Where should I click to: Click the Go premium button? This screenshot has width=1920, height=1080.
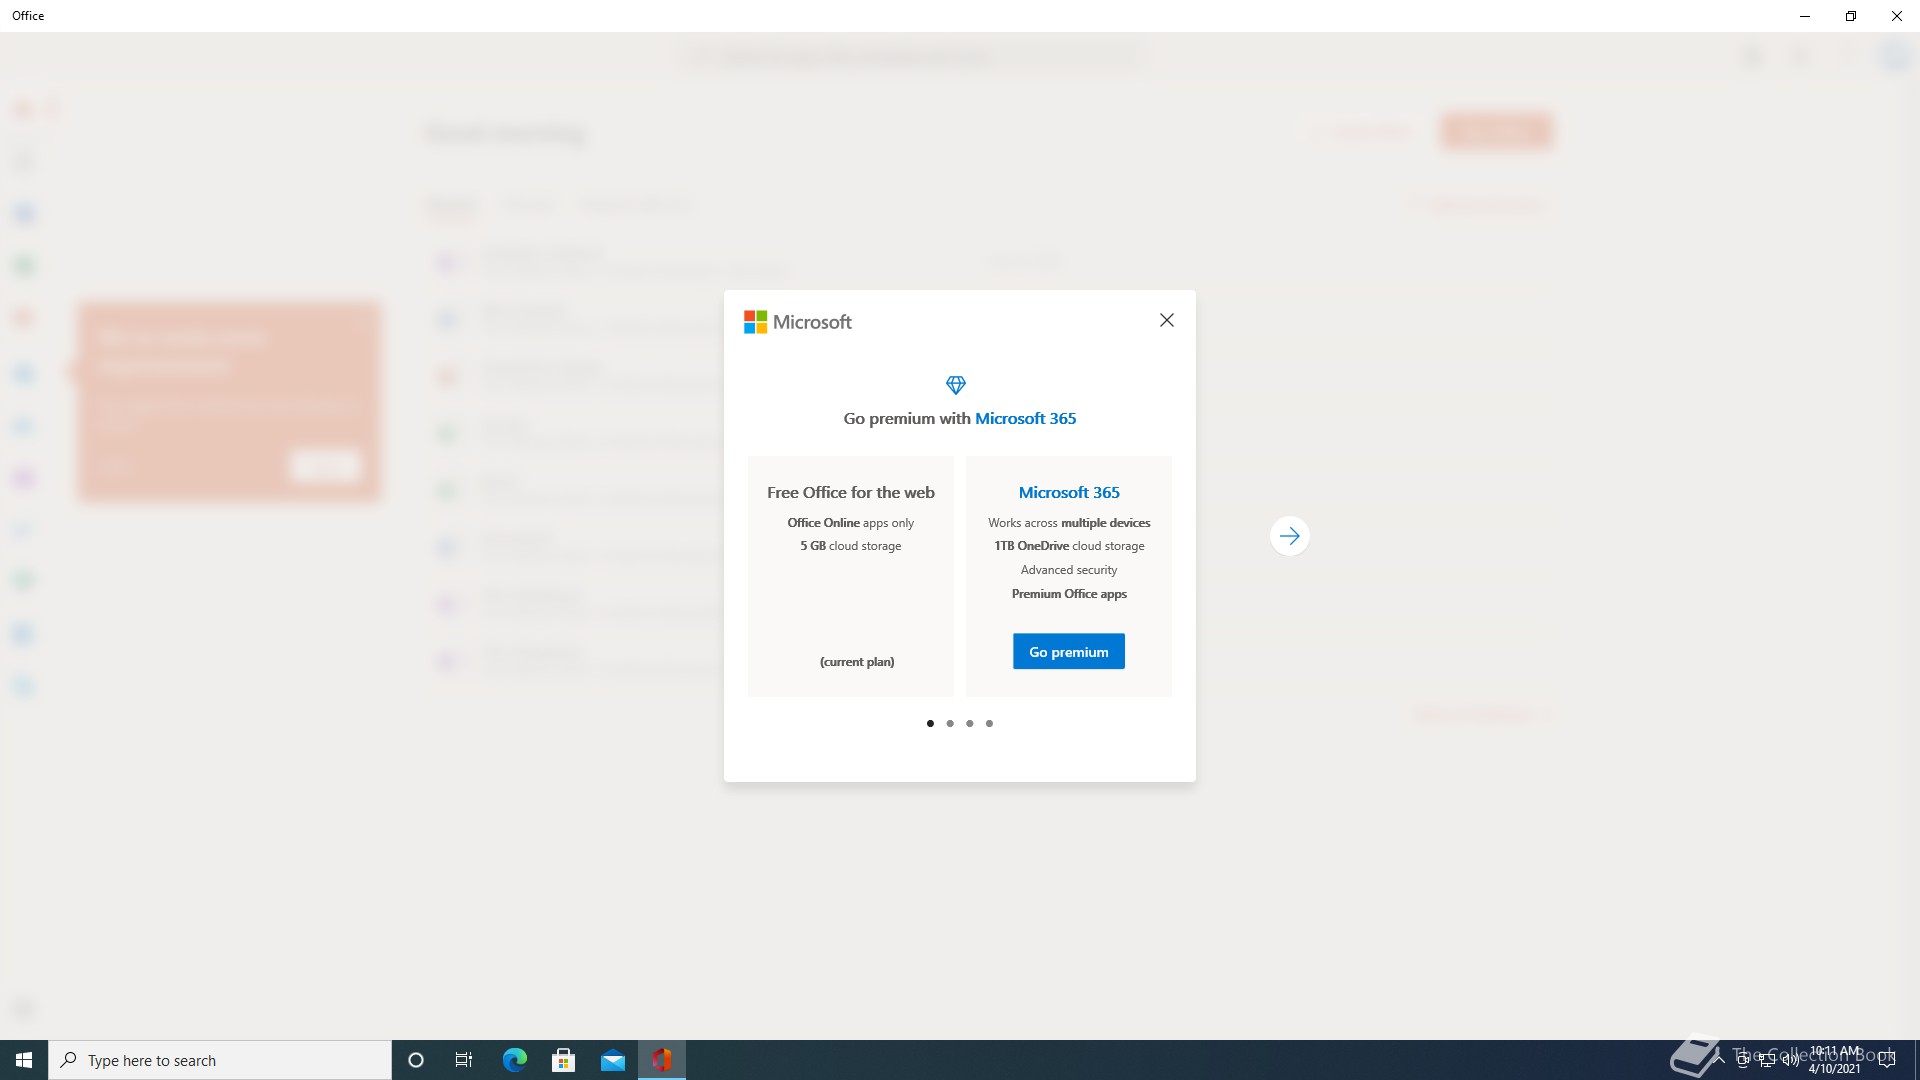tap(1068, 651)
